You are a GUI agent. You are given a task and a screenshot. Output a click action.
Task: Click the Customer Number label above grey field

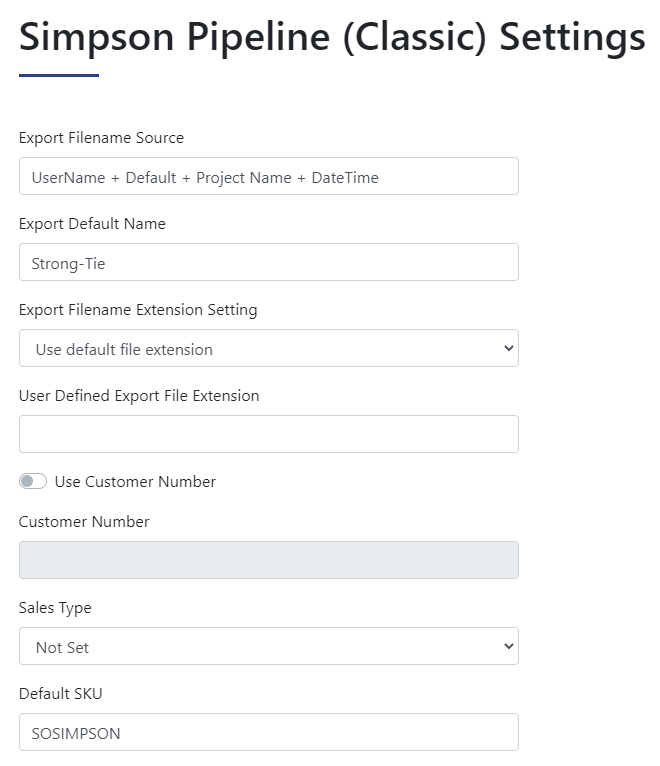coord(84,522)
